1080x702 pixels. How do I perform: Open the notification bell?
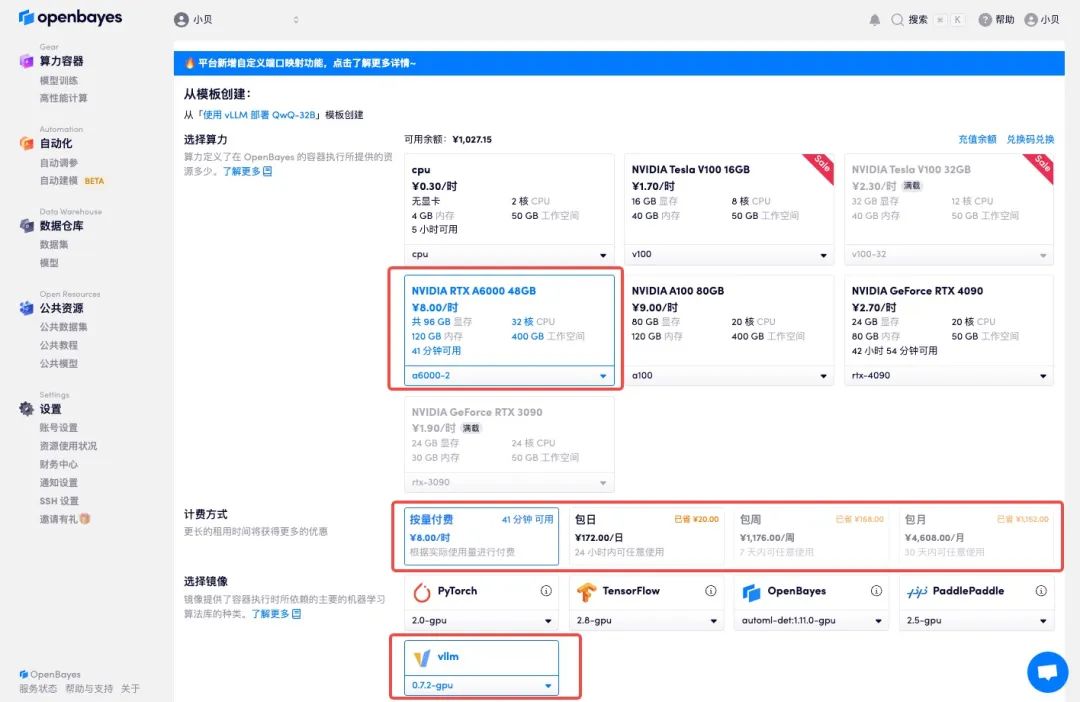coord(875,20)
